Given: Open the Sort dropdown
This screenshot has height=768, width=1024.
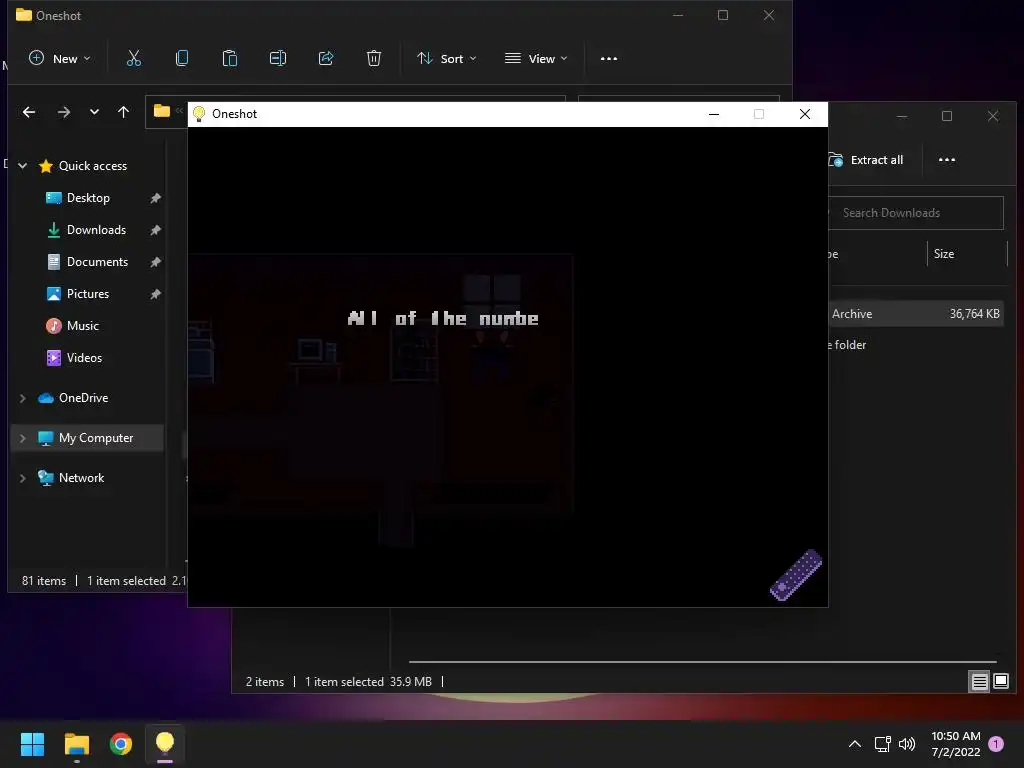Looking at the screenshot, I should point(447,59).
